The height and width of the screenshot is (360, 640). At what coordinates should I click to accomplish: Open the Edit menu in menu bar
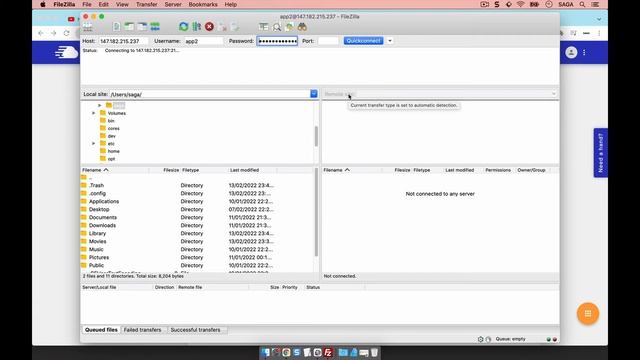coord(104,4)
